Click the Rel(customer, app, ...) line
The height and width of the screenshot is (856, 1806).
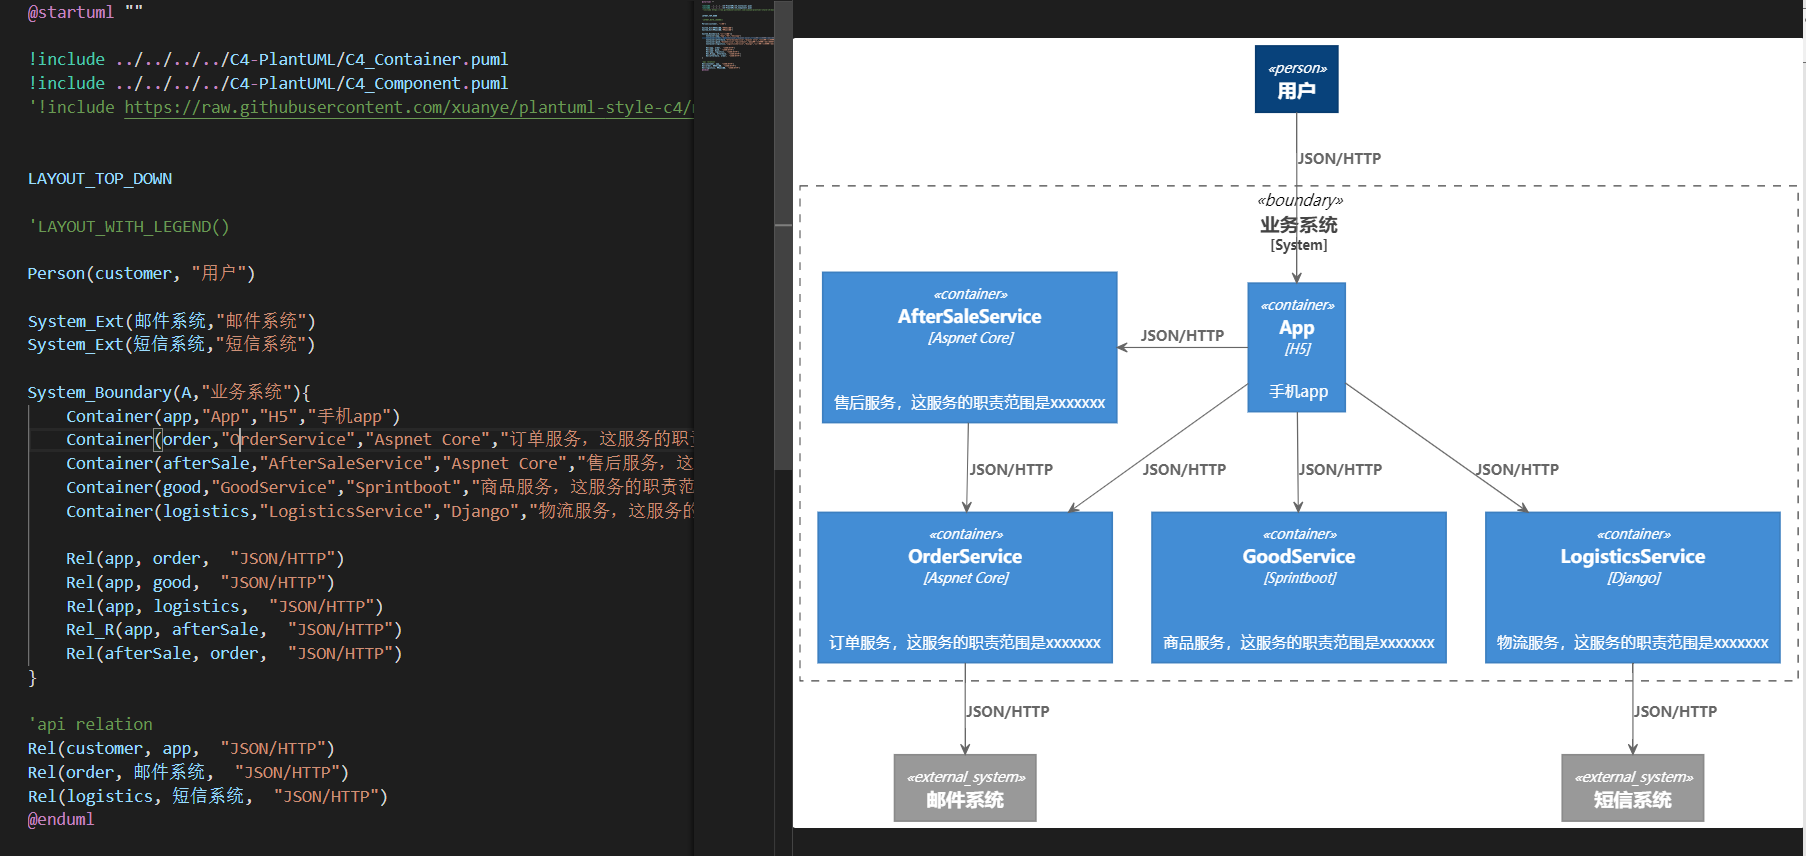pyautogui.click(x=181, y=748)
